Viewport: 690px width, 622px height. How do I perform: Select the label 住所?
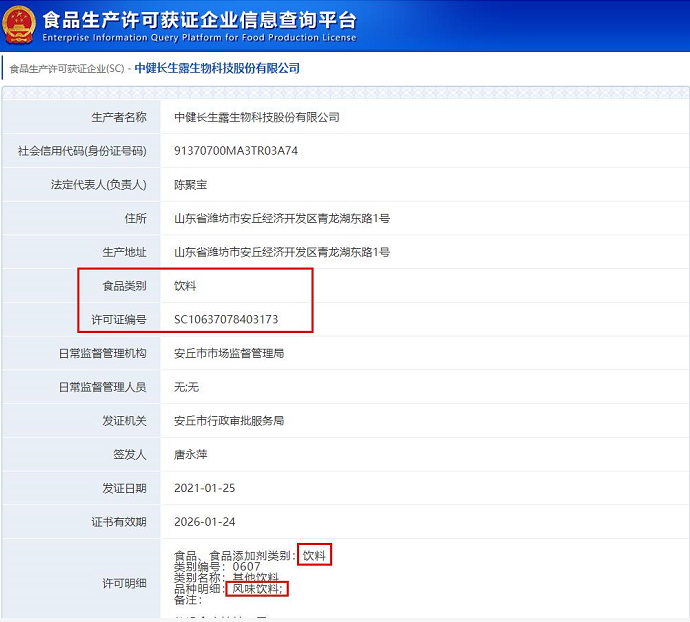[136, 218]
